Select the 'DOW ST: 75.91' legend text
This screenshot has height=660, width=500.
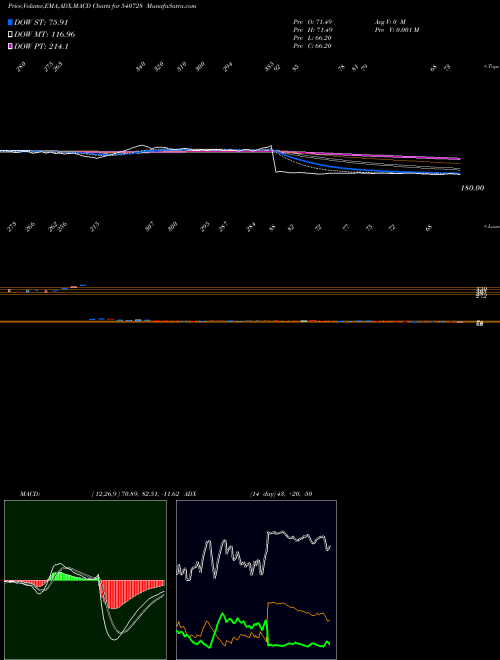41,22
